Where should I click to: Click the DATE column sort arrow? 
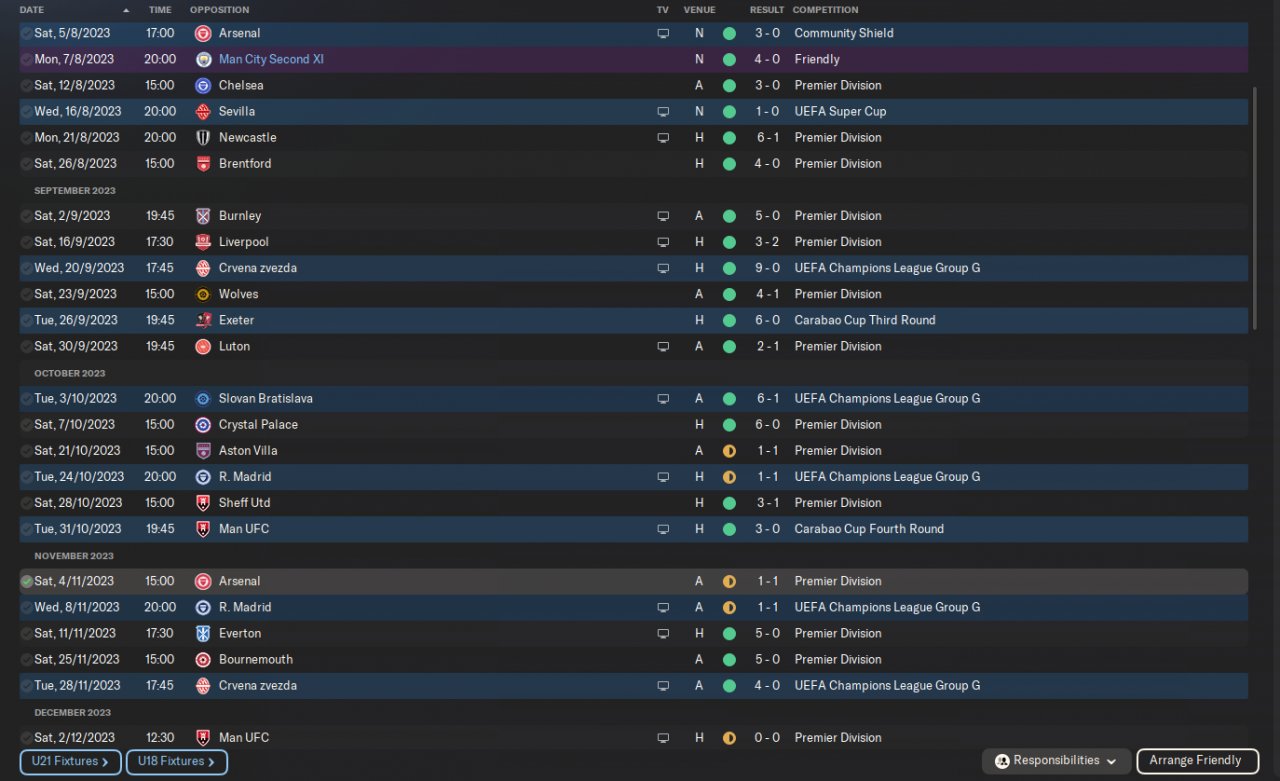pyautogui.click(x=126, y=10)
